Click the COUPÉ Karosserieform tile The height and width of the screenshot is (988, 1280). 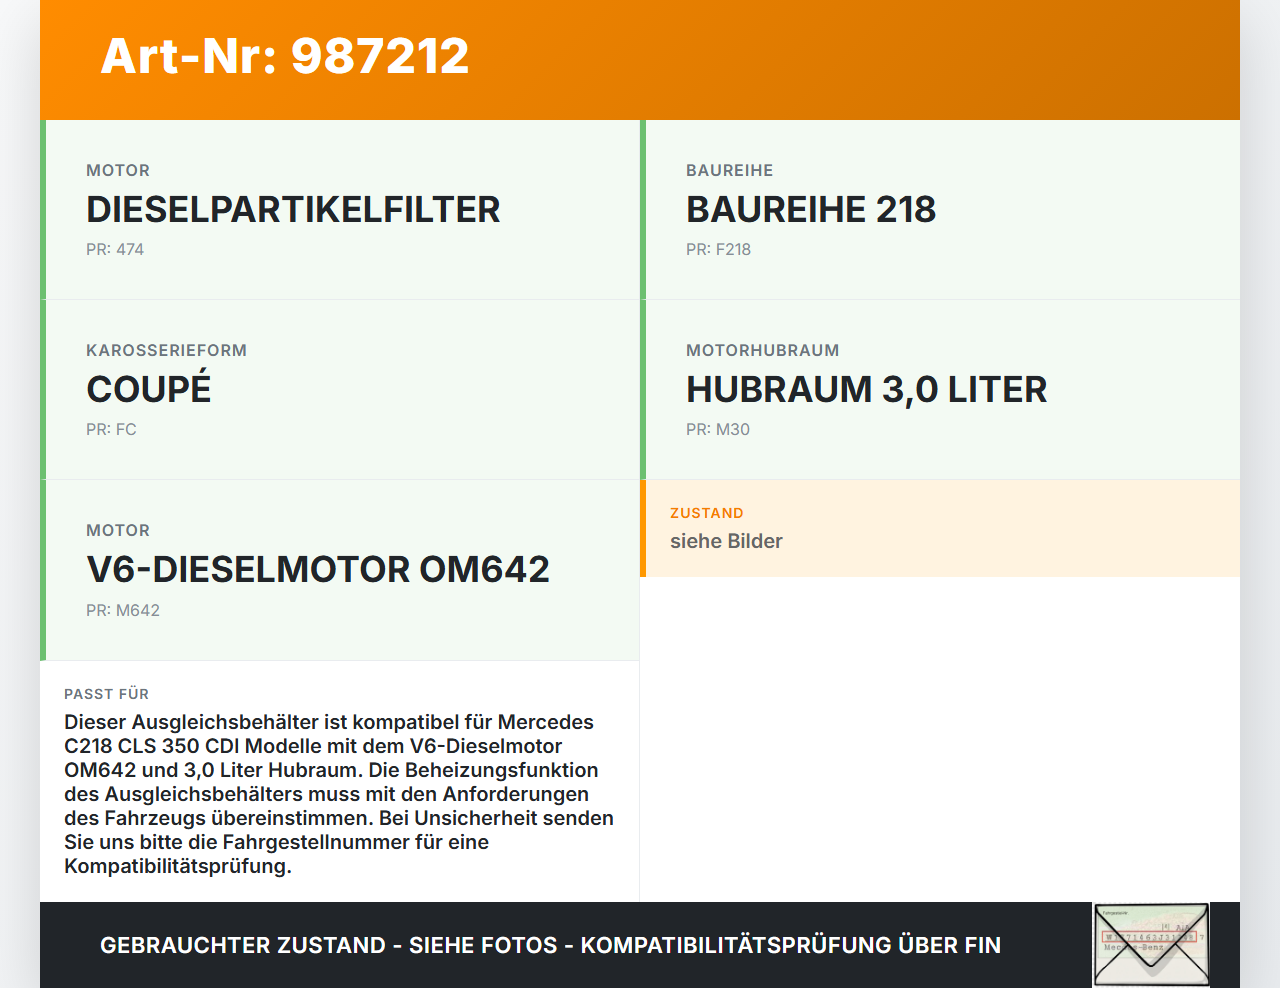click(340, 390)
